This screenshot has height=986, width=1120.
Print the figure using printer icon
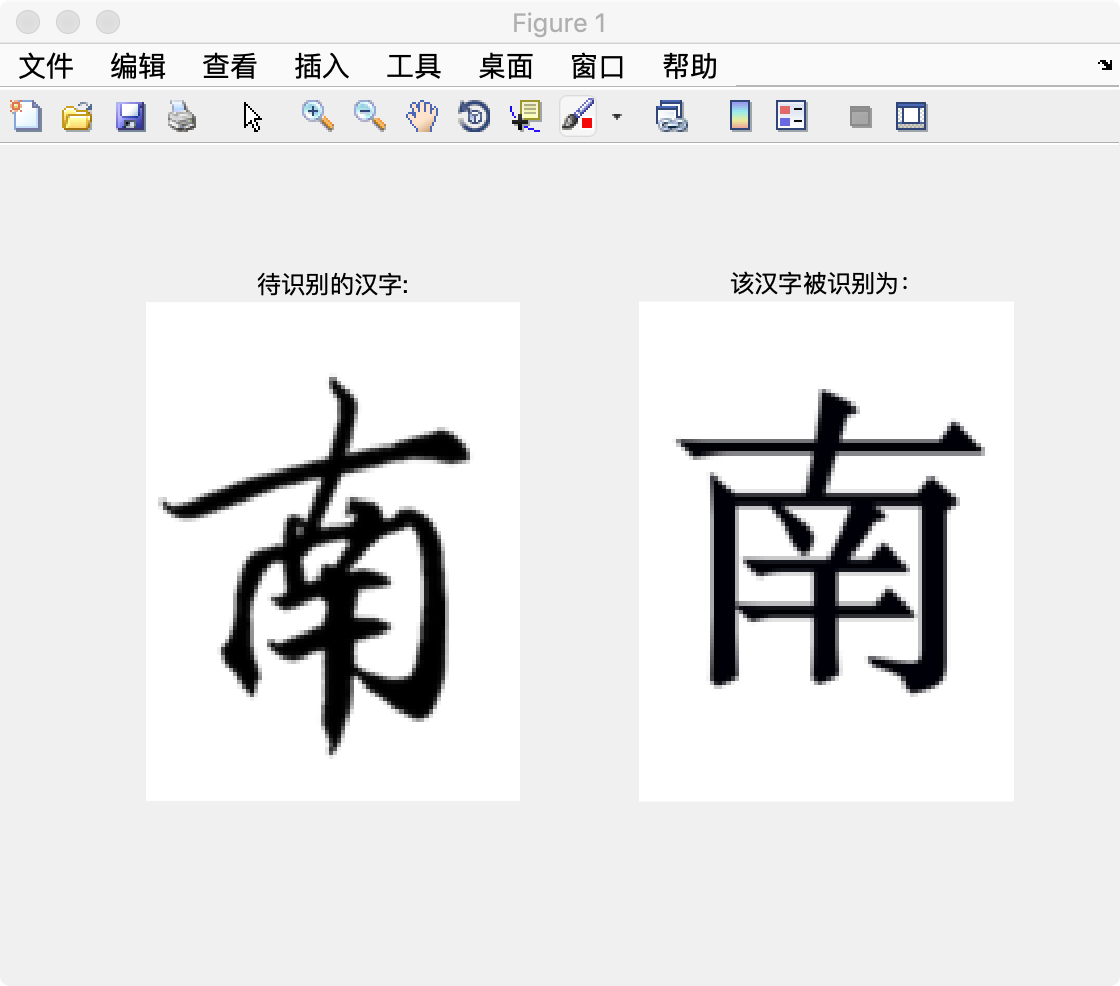[181, 116]
